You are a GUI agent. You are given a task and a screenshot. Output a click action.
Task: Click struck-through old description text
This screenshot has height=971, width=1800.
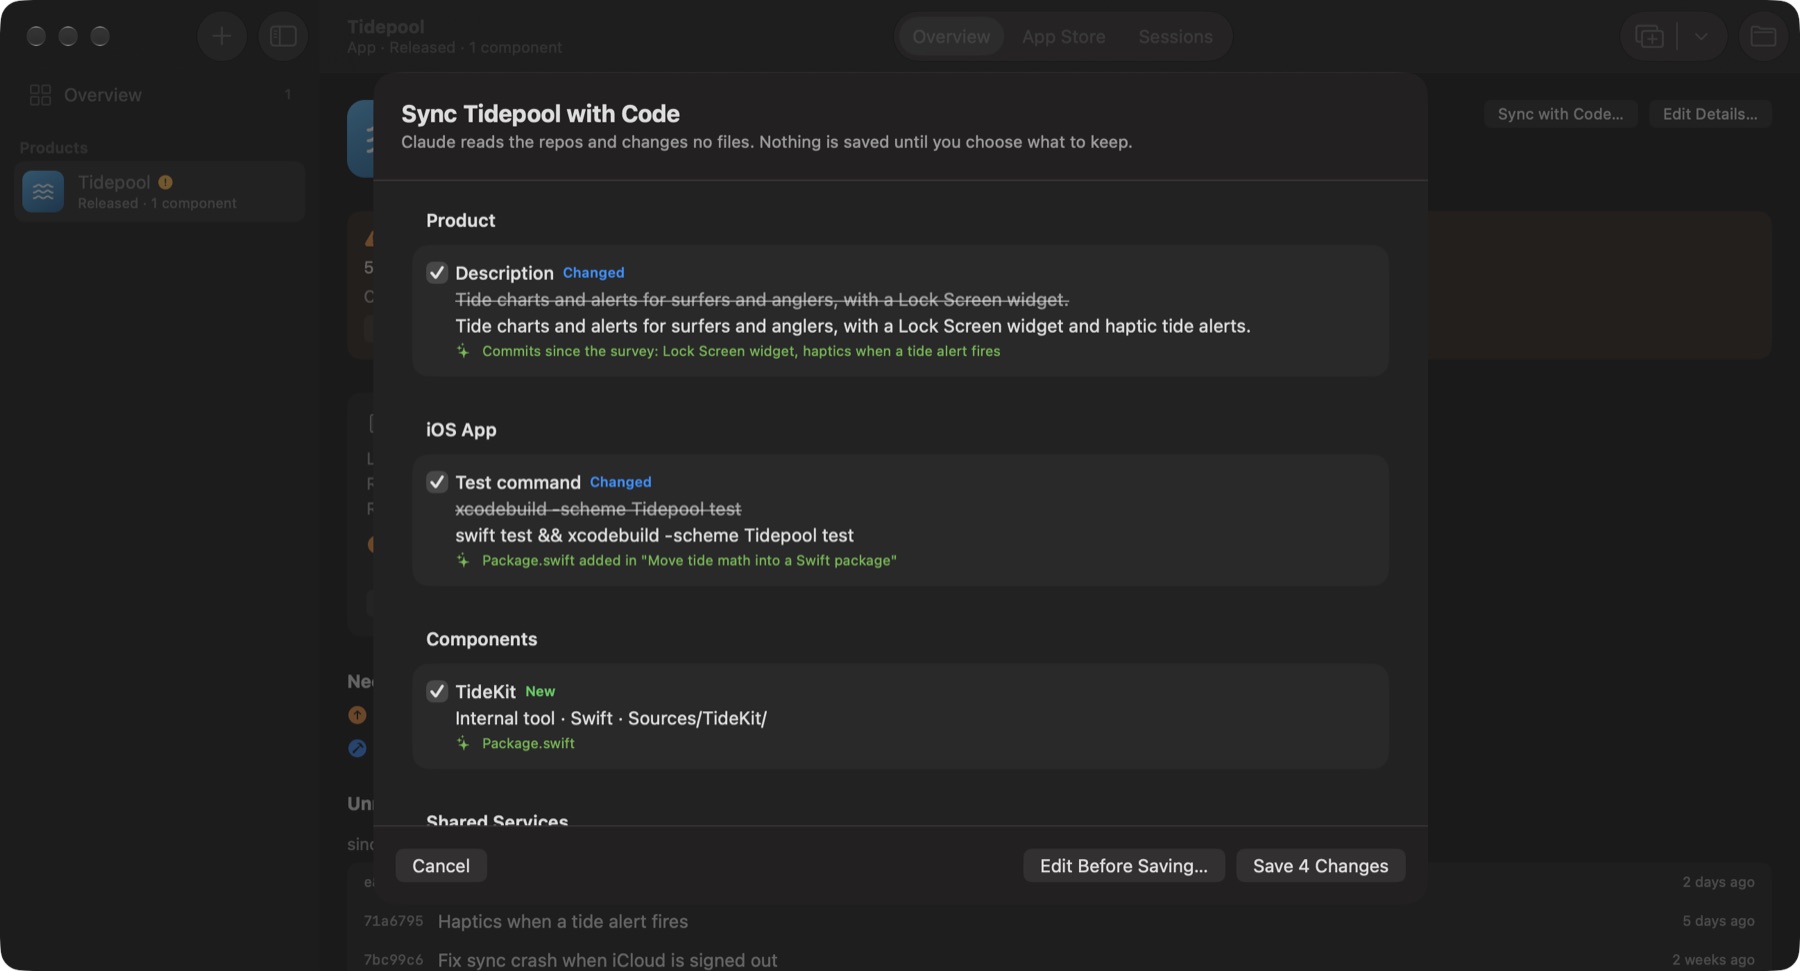coord(762,300)
